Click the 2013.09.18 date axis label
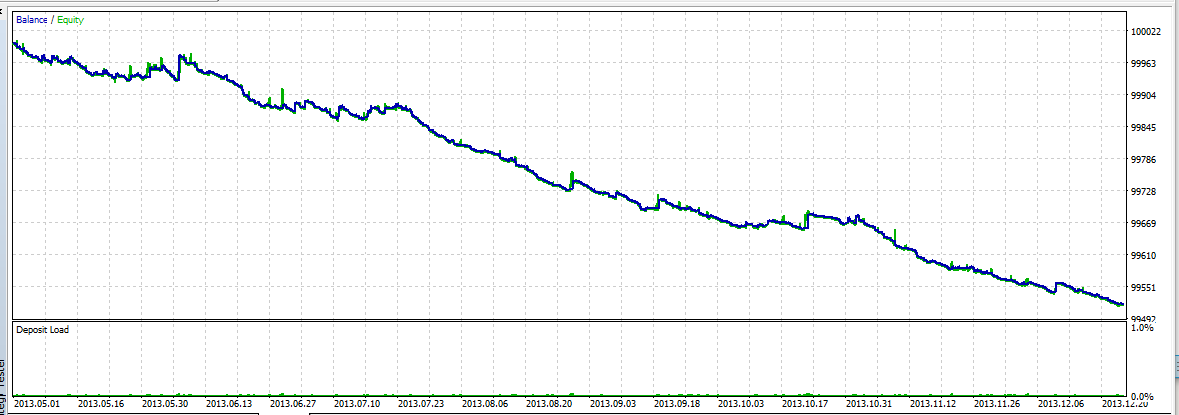Viewport: 1179px width, 415px height. [x=675, y=403]
